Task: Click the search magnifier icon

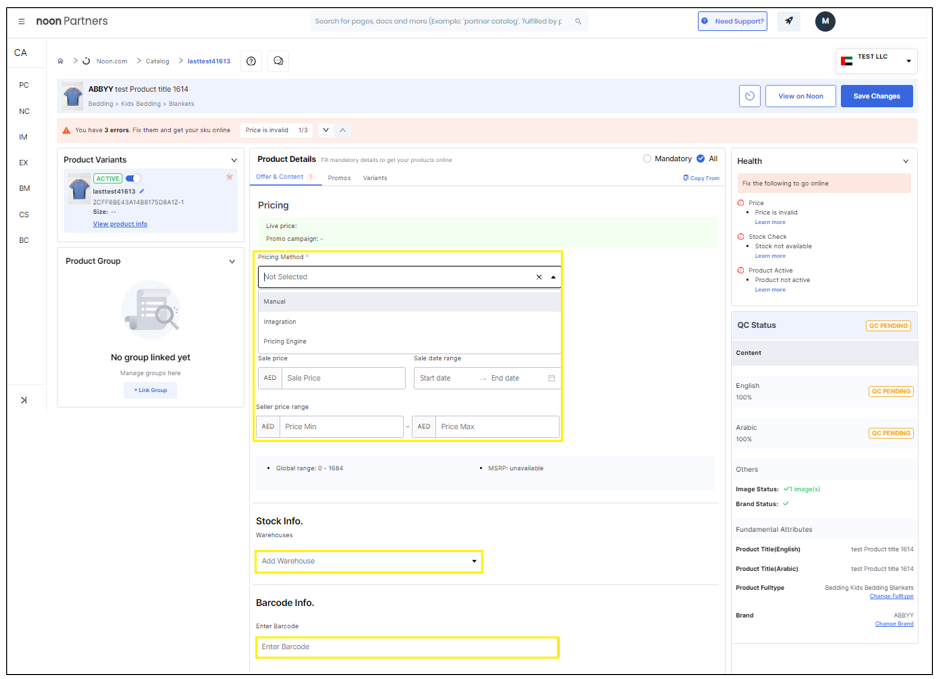Action: (x=578, y=21)
